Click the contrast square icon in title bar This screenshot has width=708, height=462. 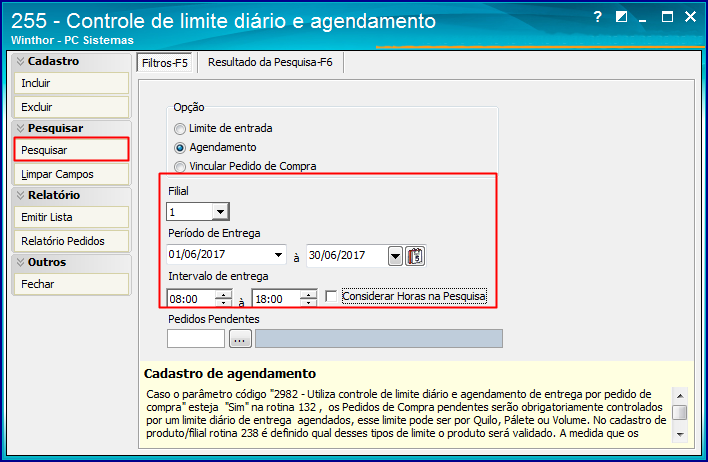621,17
